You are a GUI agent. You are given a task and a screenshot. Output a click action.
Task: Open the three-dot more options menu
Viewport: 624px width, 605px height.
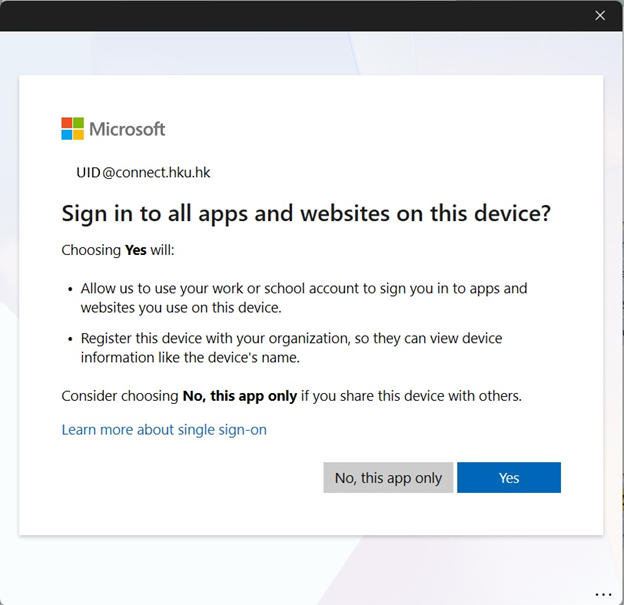603,595
